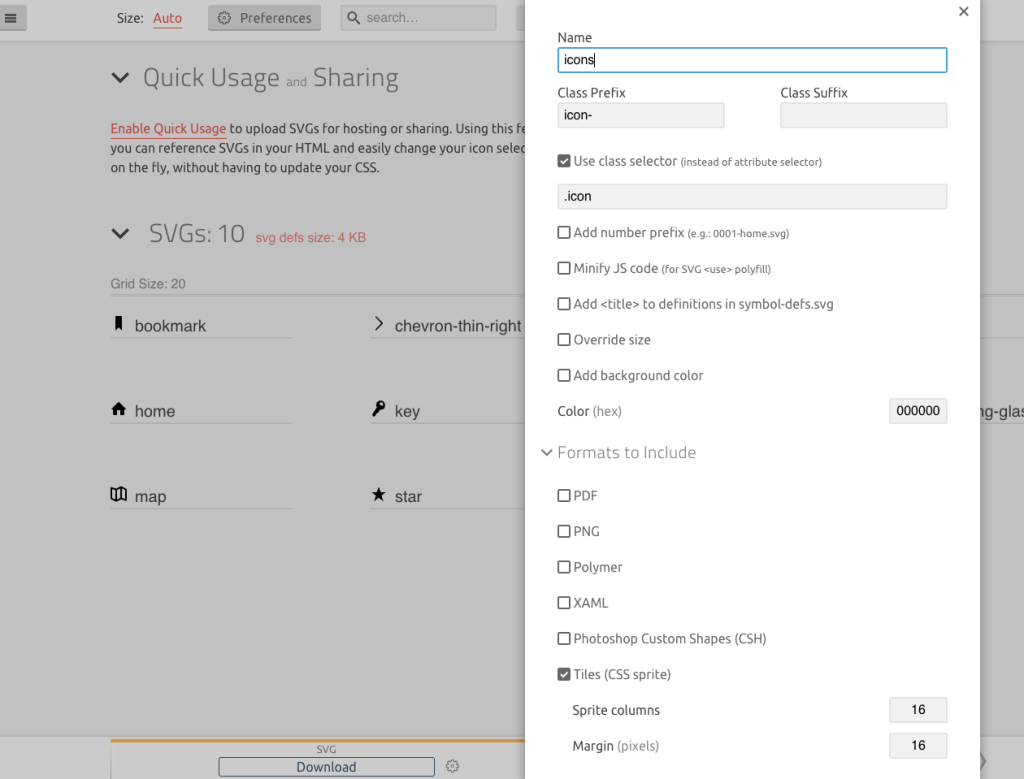1024x779 pixels.
Task: Click the gear icon beside Download
Action: (452, 767)
